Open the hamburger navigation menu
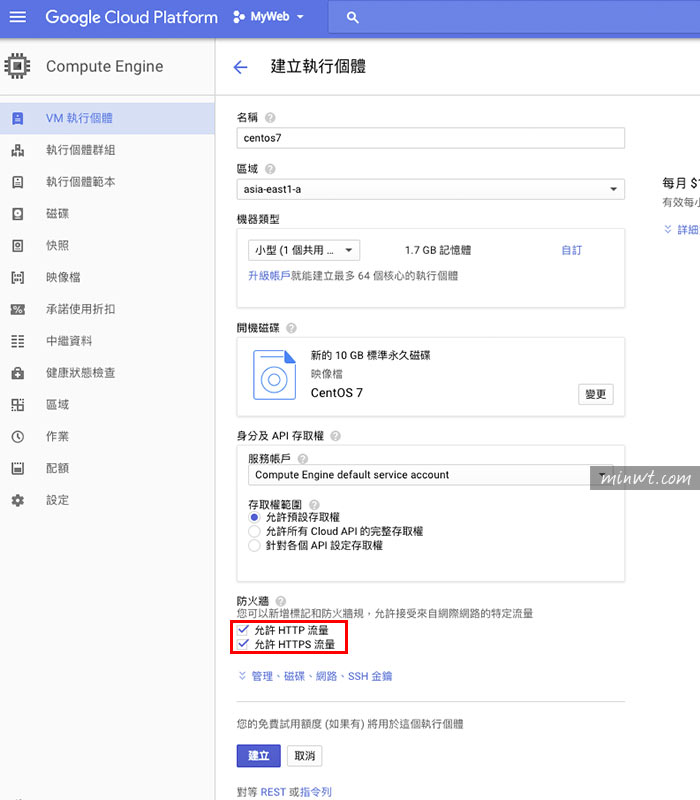This screenshot has width=700, height=800. [18, 17]
